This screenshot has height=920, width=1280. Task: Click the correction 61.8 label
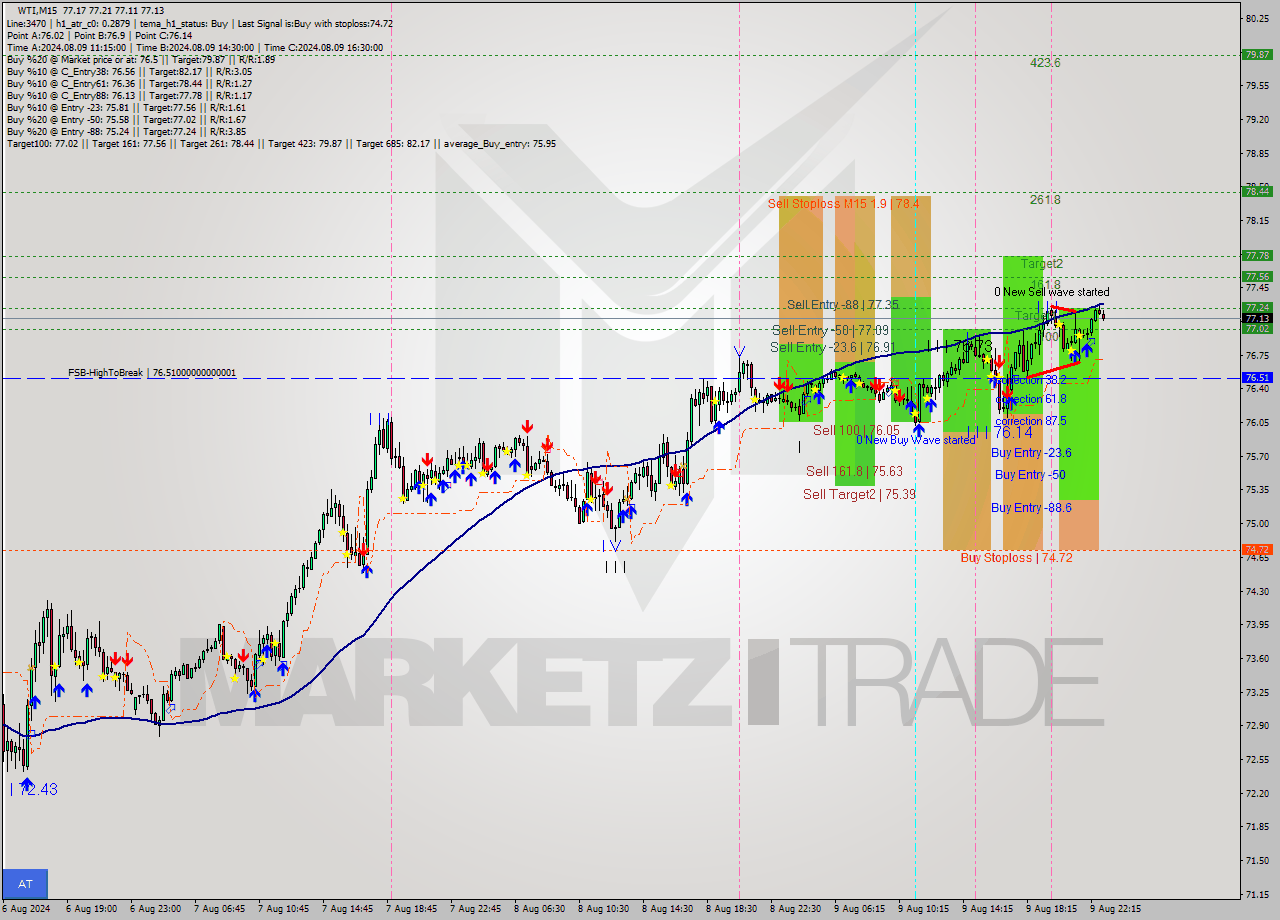(x=1031, y=399)
